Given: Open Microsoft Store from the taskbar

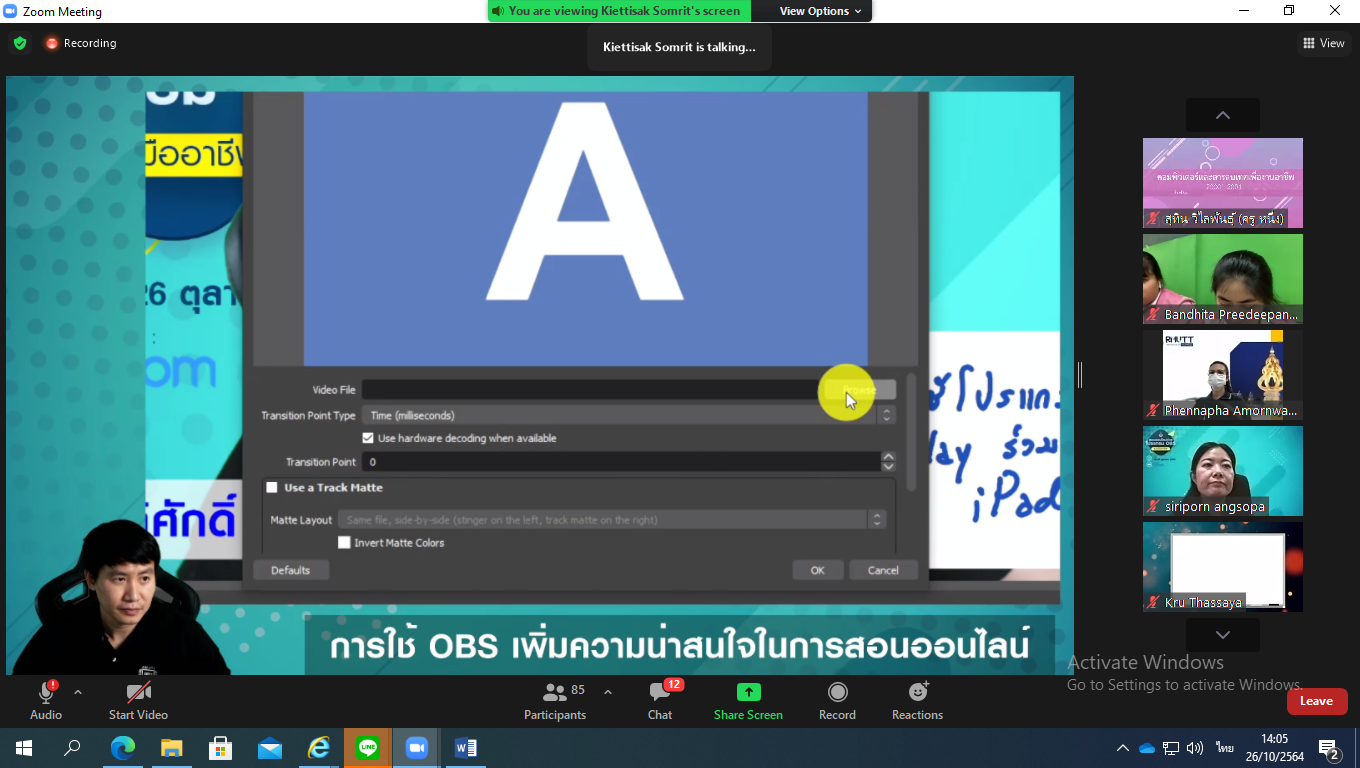Looking at the screenshot, I should (220, 748).
